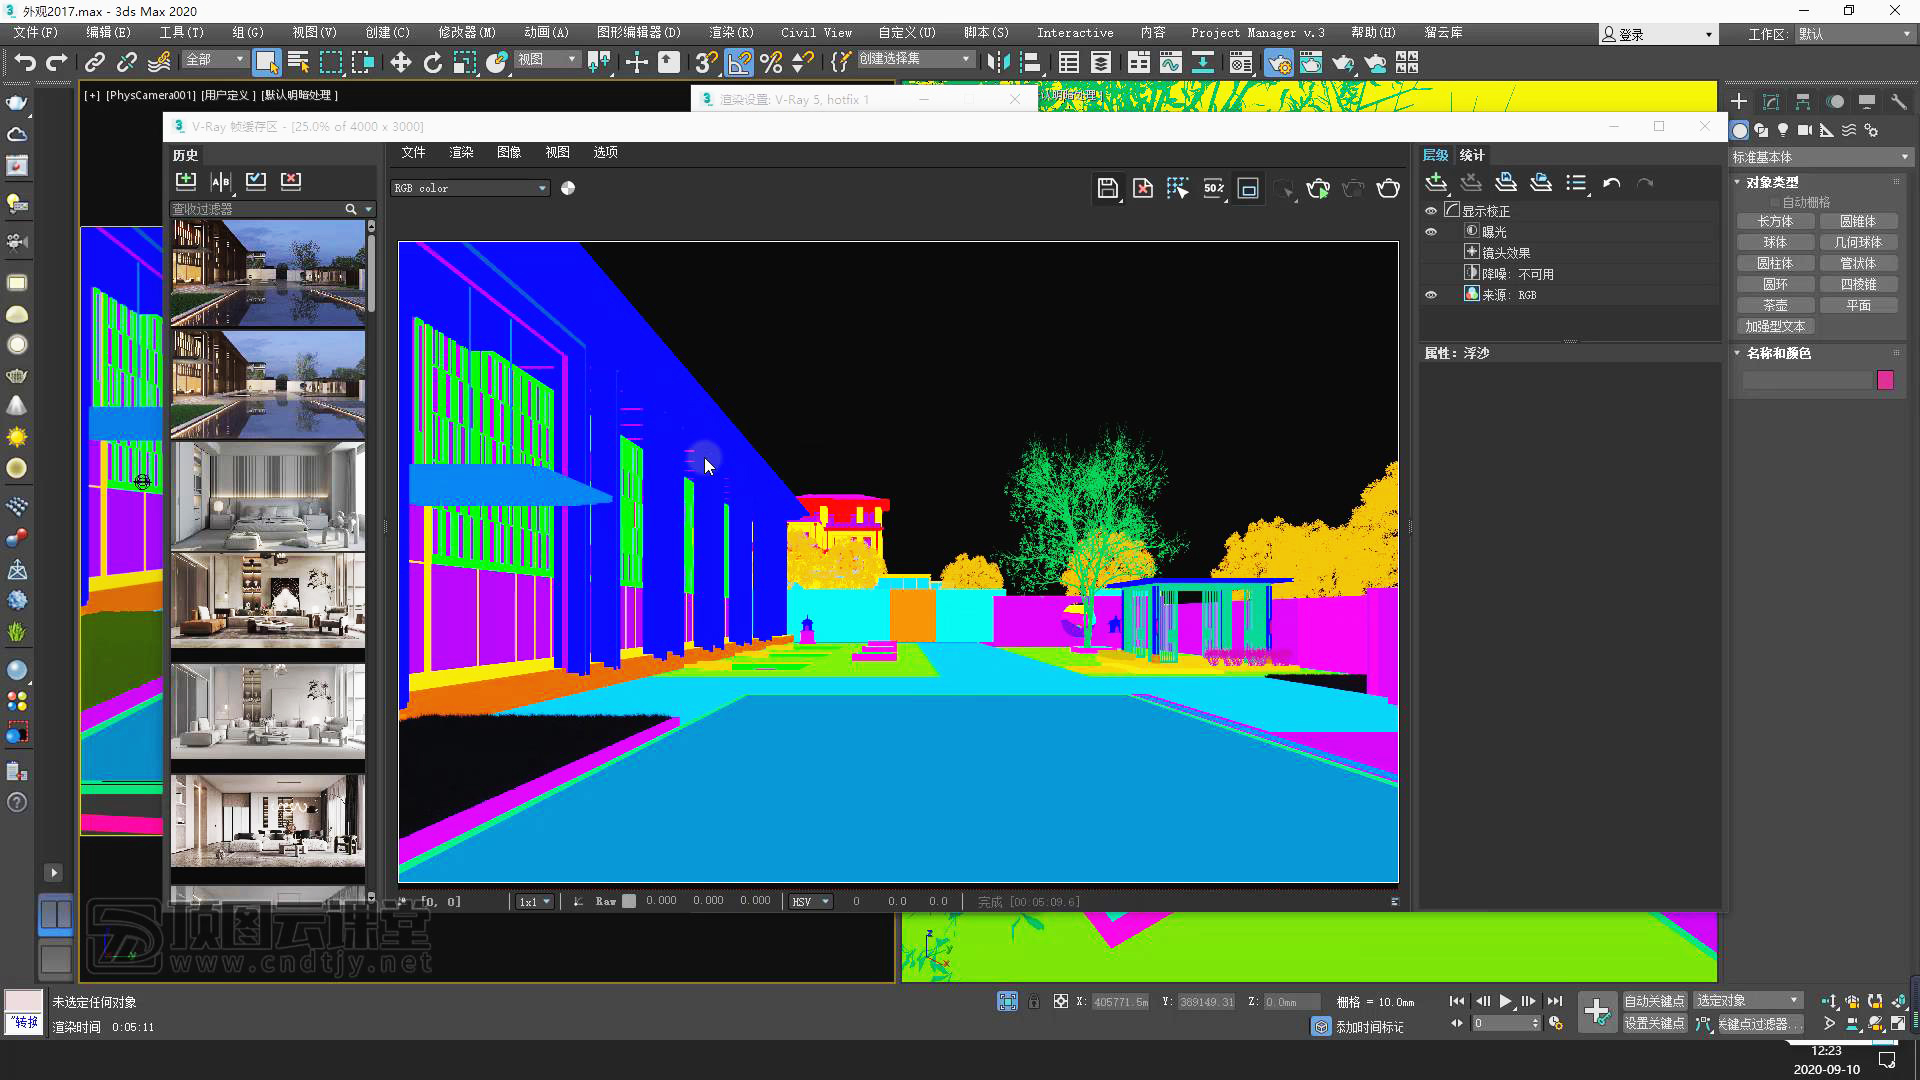1920x1080 pixels.
Task: Click the pink object color swatch
Action: coord(1885,380)
